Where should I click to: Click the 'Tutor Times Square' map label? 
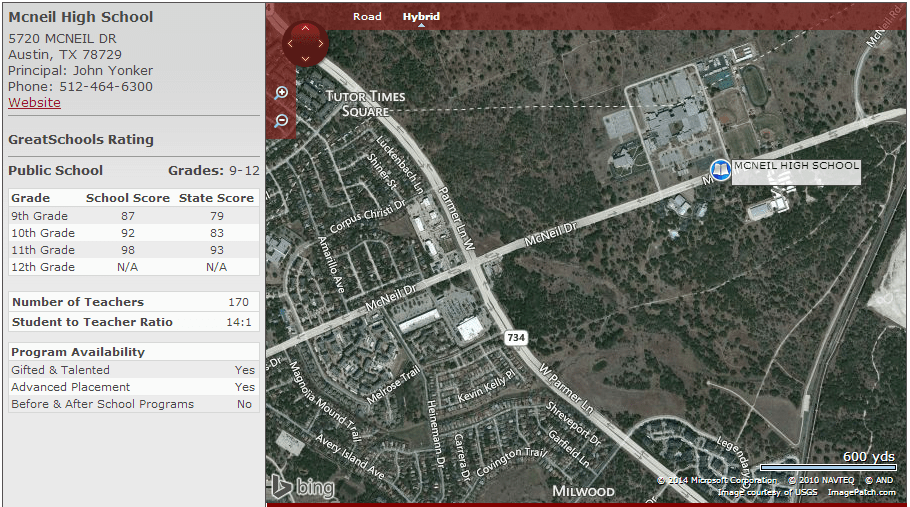365,104
